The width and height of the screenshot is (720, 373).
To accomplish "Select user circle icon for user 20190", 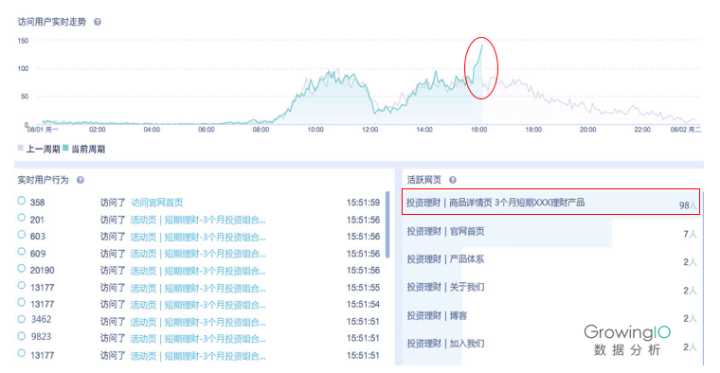I will [x=21, y=269].
